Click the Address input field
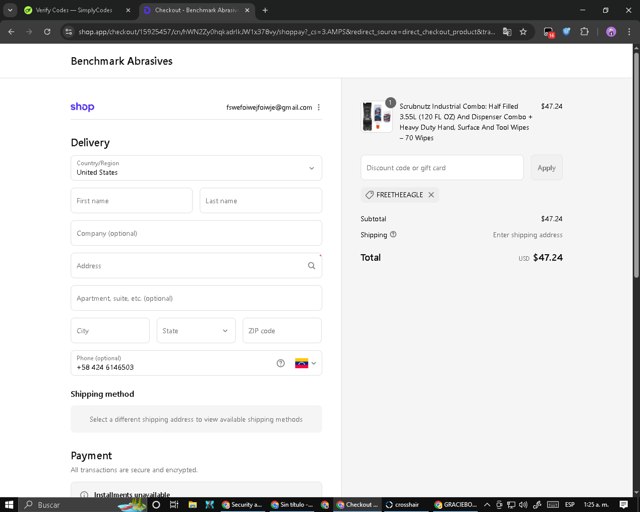Viewport: 640px width, 512px height. click(196, 265)
